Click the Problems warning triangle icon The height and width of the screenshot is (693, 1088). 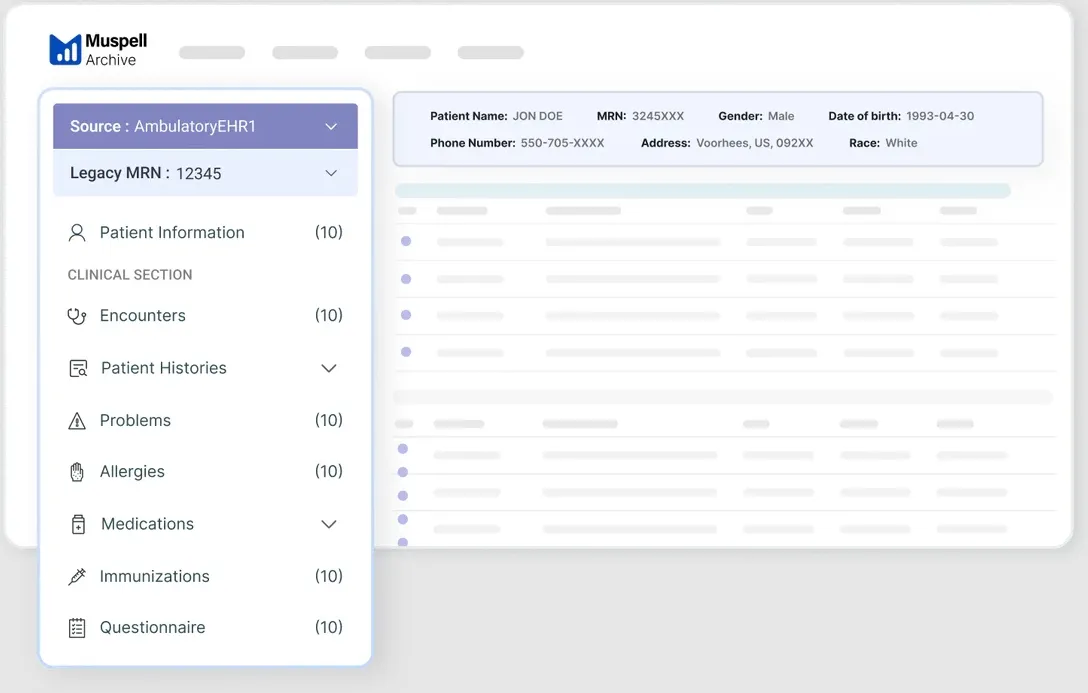coord(77,421)
